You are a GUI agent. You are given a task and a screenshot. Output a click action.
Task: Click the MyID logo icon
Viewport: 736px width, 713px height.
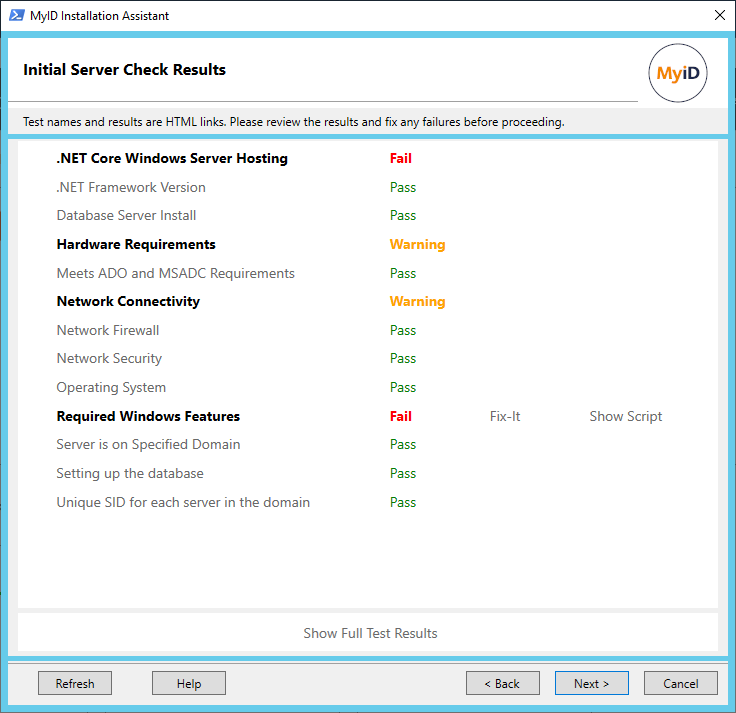pos(678,74)
